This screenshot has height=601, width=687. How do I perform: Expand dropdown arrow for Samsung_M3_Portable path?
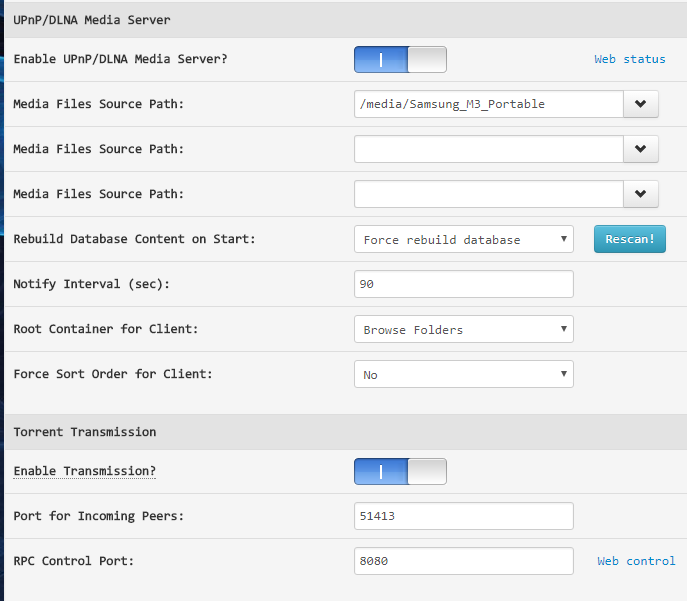[641, 104]
